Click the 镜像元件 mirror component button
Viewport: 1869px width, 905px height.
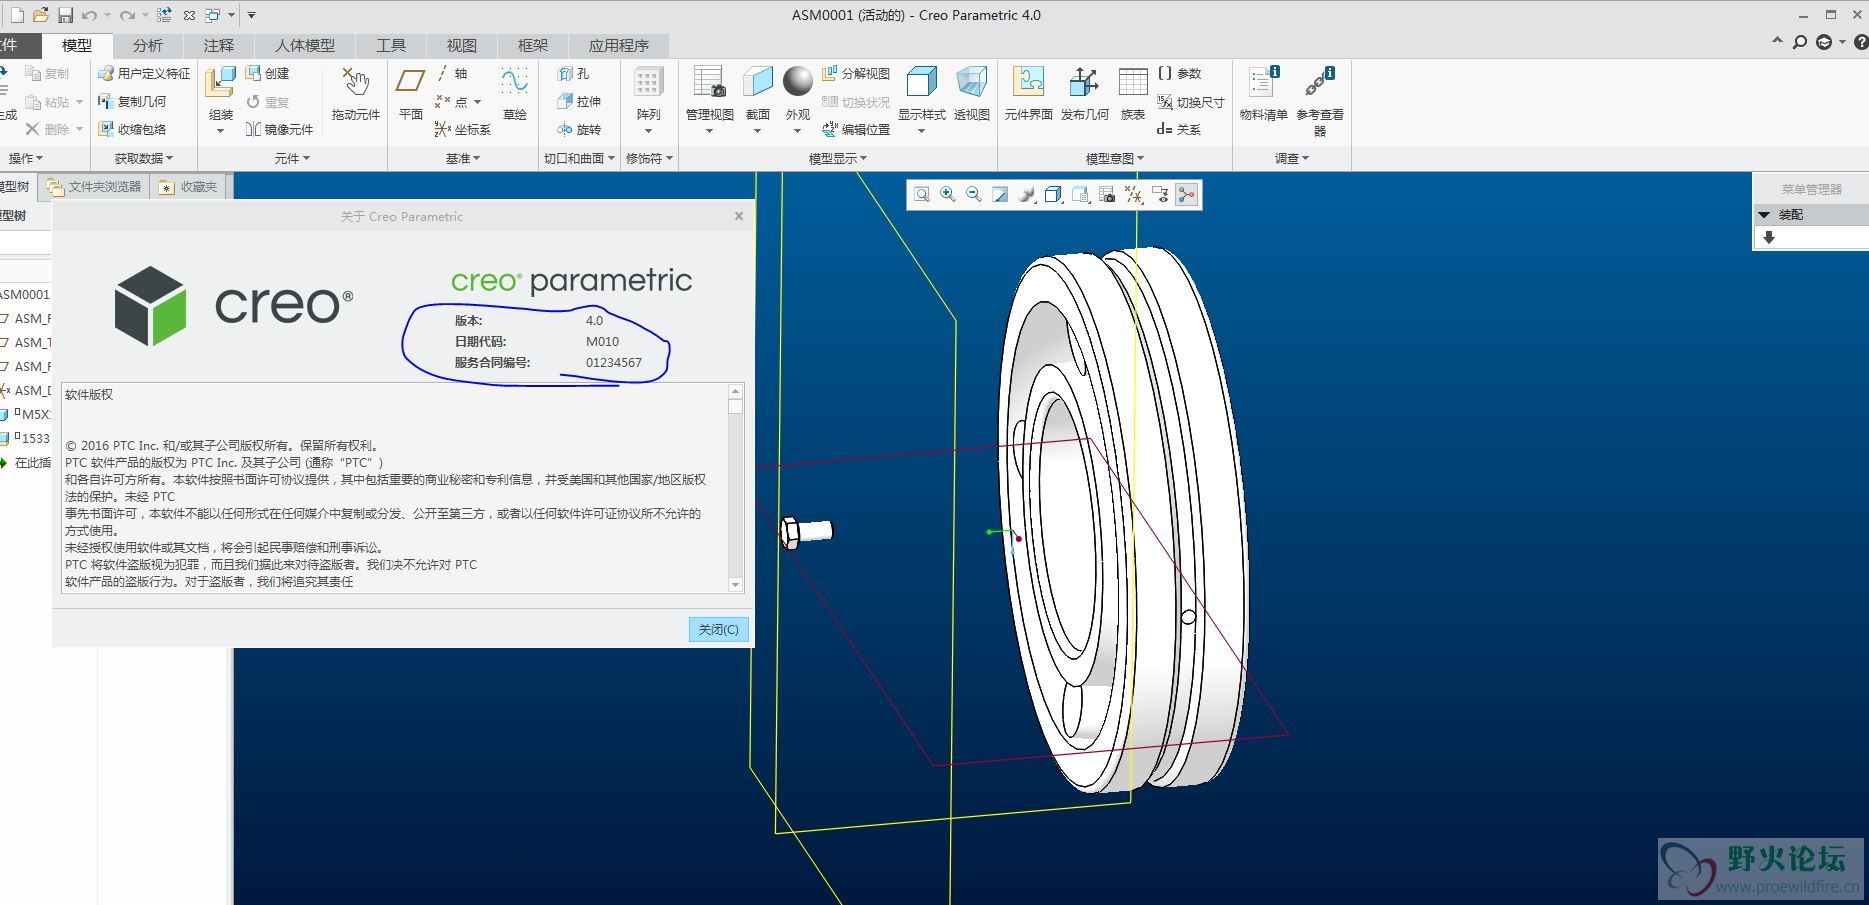pyautogui.click(x=280, y=129)
